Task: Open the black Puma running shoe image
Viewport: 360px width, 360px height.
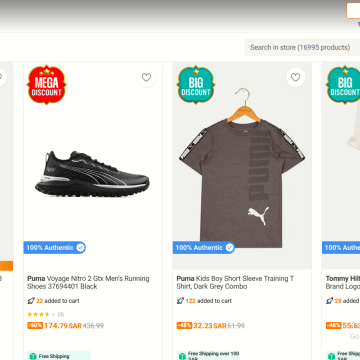Action: (92, 174)
